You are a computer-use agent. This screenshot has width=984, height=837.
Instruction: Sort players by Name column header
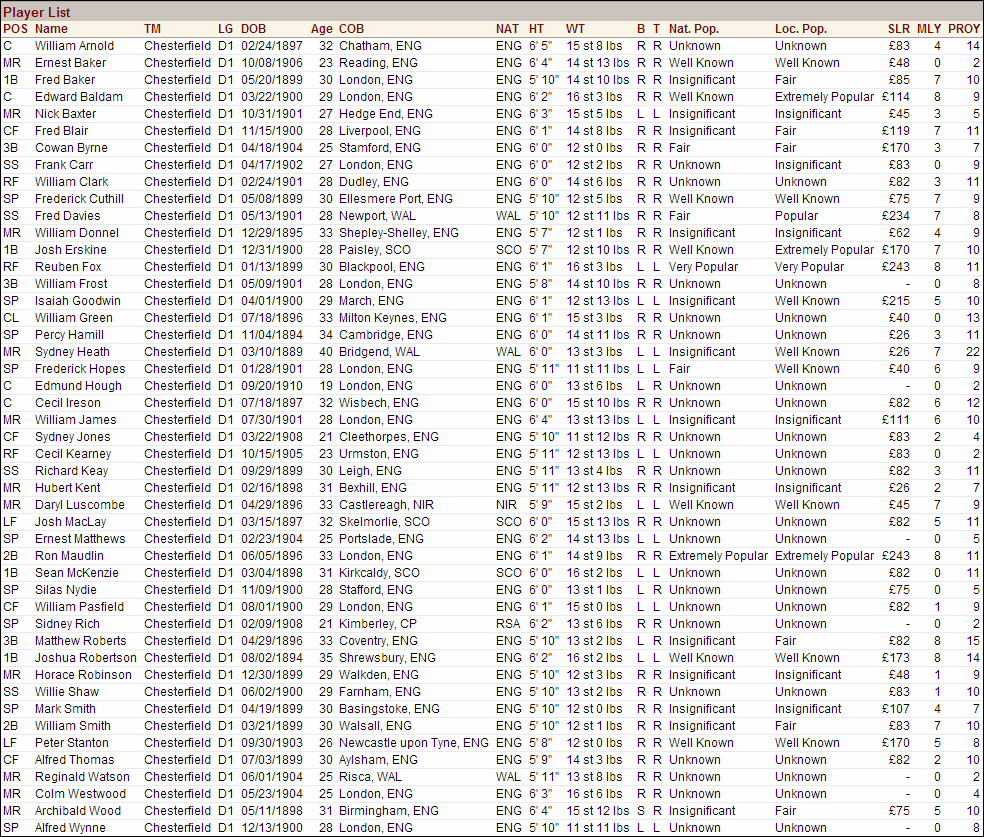pyautogui.click(x=51, y=29)
